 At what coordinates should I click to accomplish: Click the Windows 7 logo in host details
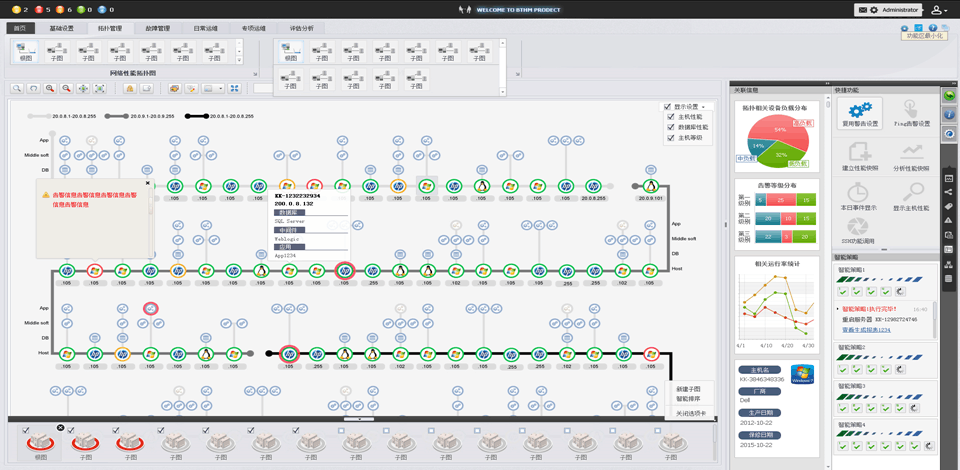[802, 375]
